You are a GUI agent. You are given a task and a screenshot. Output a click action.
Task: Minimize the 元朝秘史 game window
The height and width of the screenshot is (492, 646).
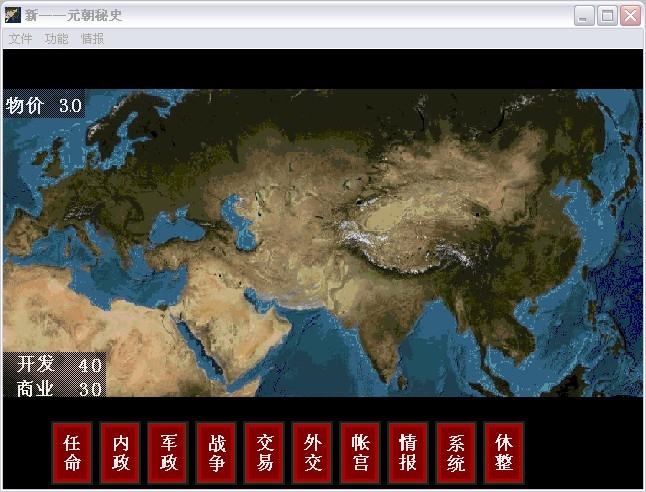(x=584, y=16)
